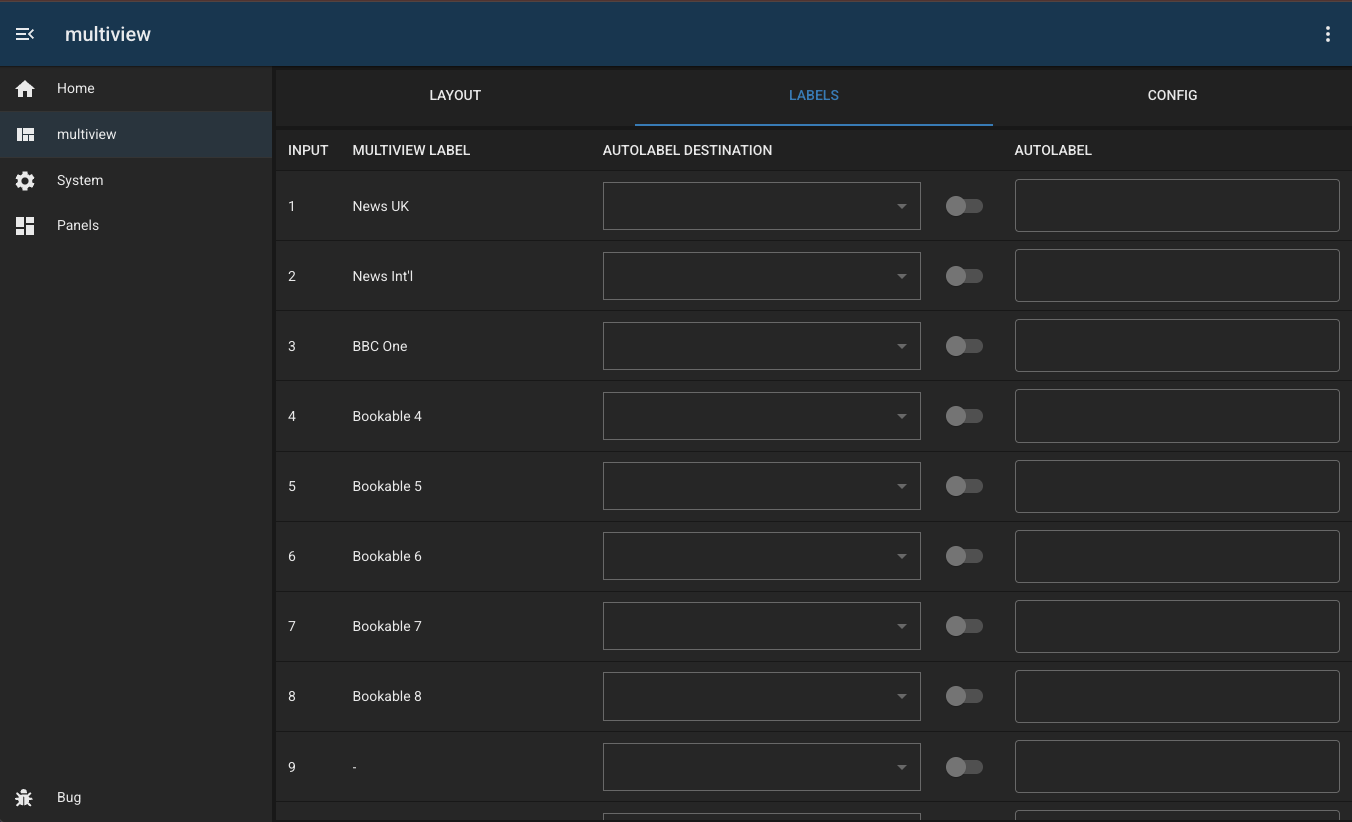
Task: Open the CONFIG tab
Action: click(1172, 95)
